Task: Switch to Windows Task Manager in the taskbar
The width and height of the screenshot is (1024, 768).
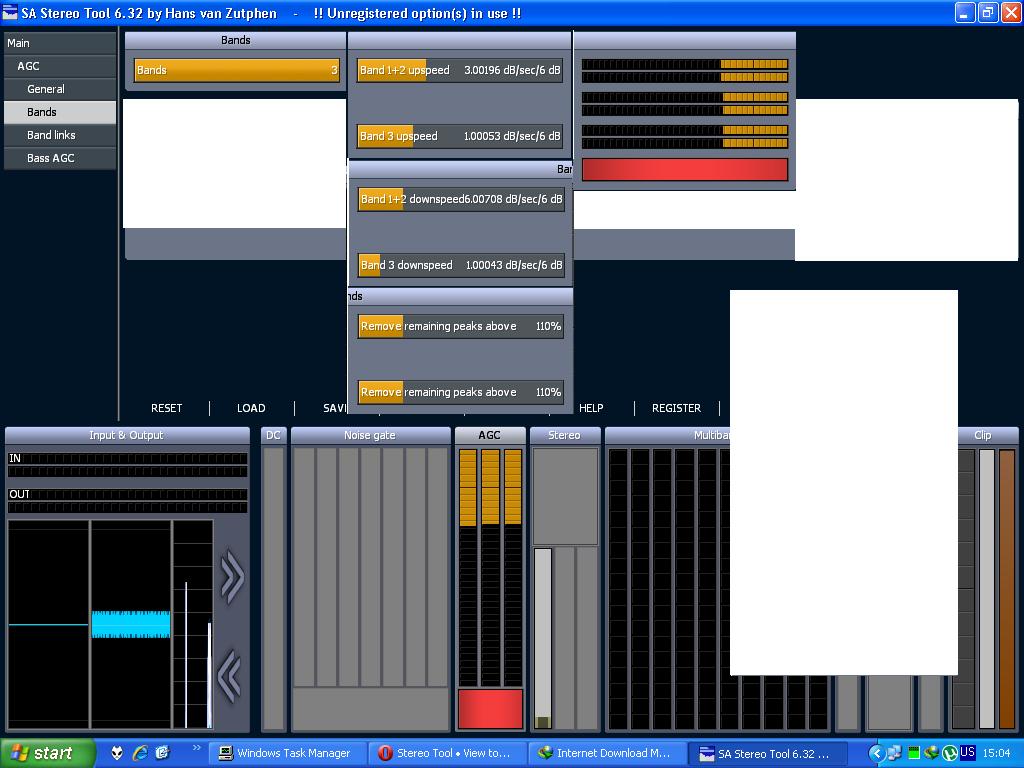Action: [289, 753]
